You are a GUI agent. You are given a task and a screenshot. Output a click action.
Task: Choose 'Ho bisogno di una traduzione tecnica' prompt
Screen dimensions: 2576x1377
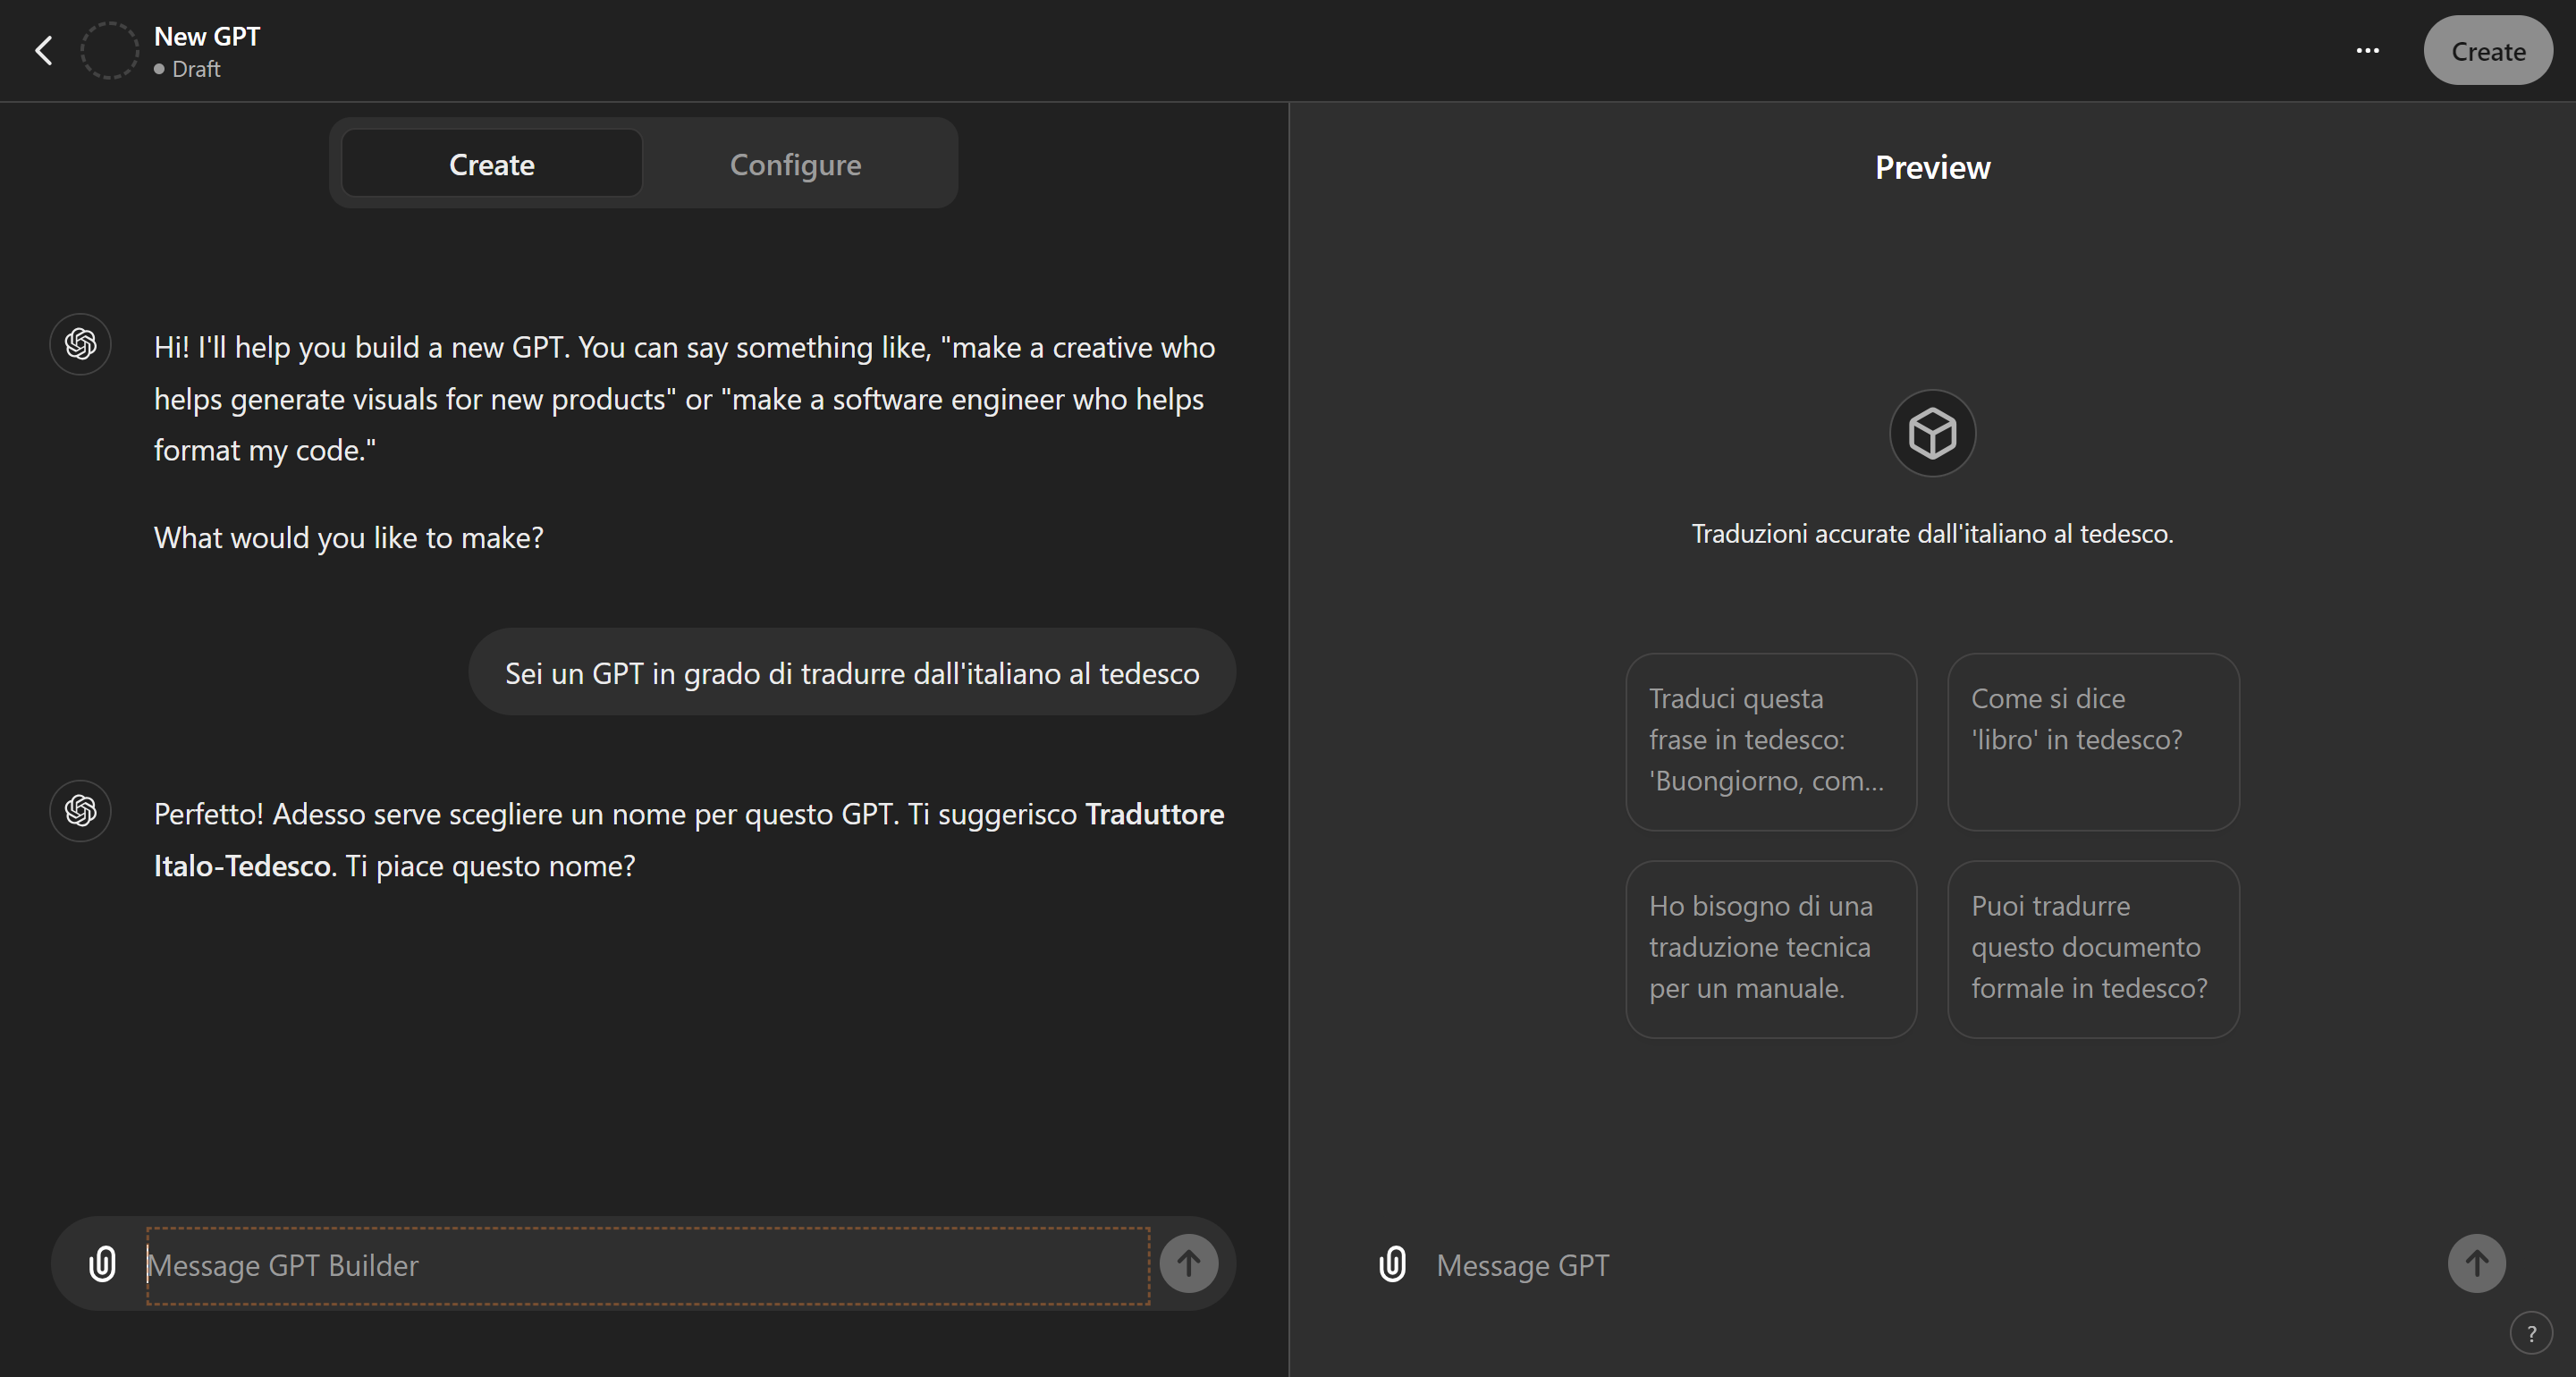point(1770,948)
